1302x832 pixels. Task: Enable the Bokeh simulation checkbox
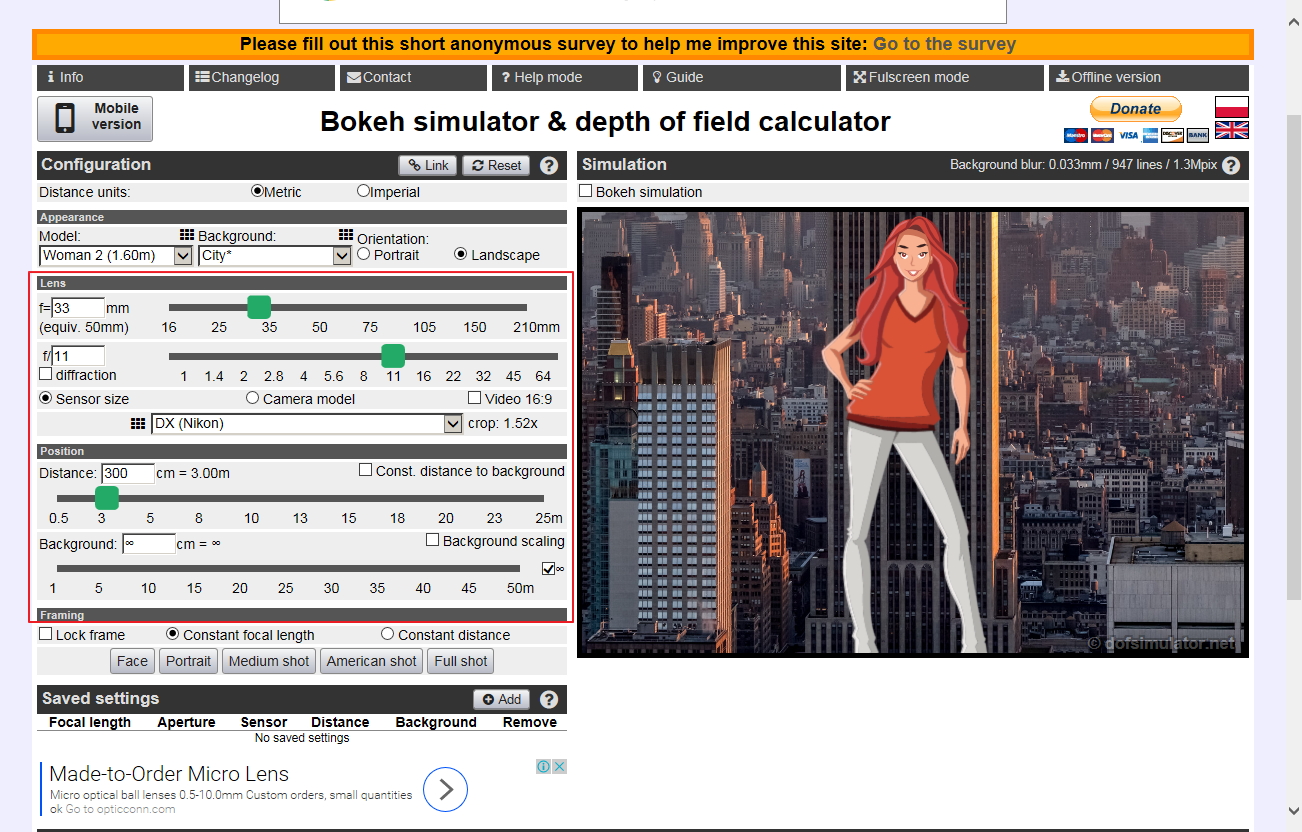coord(587,191)
